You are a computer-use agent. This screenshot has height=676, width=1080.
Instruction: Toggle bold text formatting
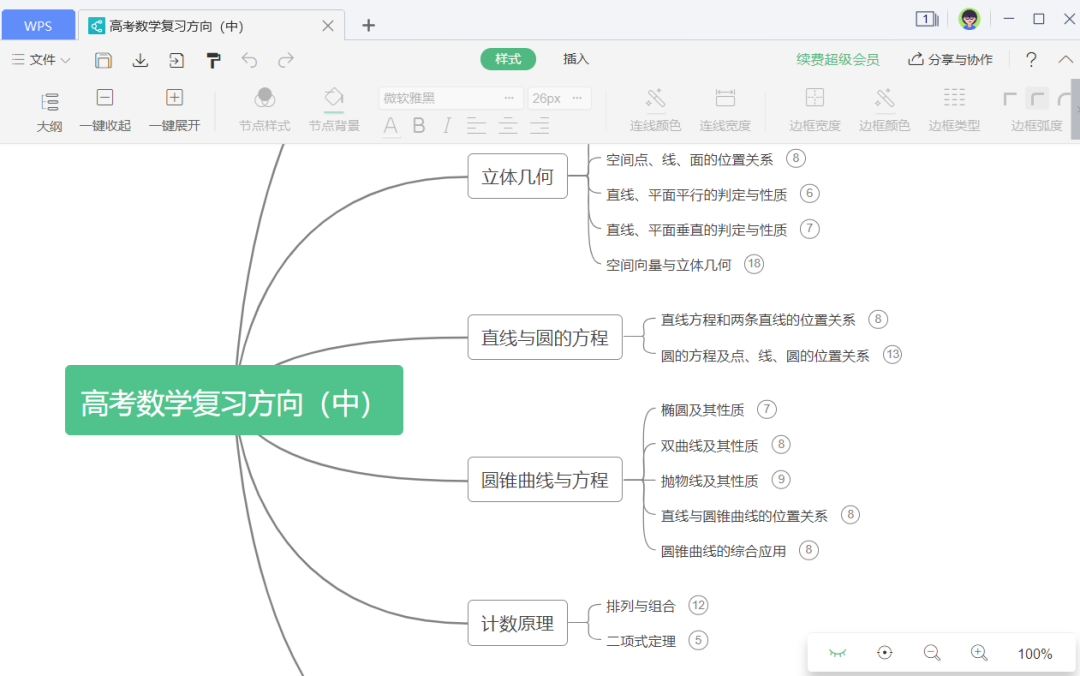[419, 126]
